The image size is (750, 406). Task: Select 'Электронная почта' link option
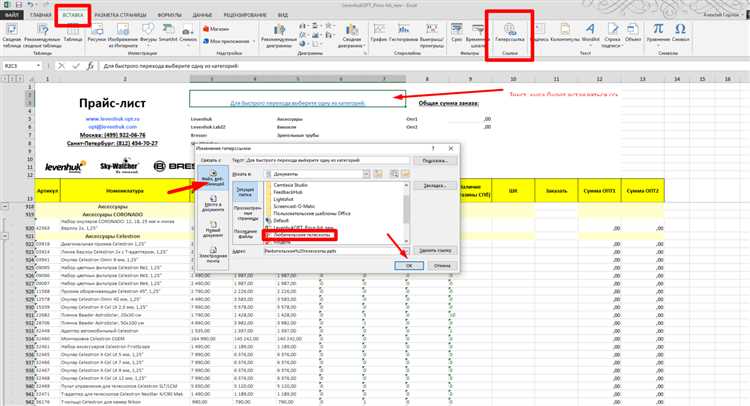coord(213,255)
